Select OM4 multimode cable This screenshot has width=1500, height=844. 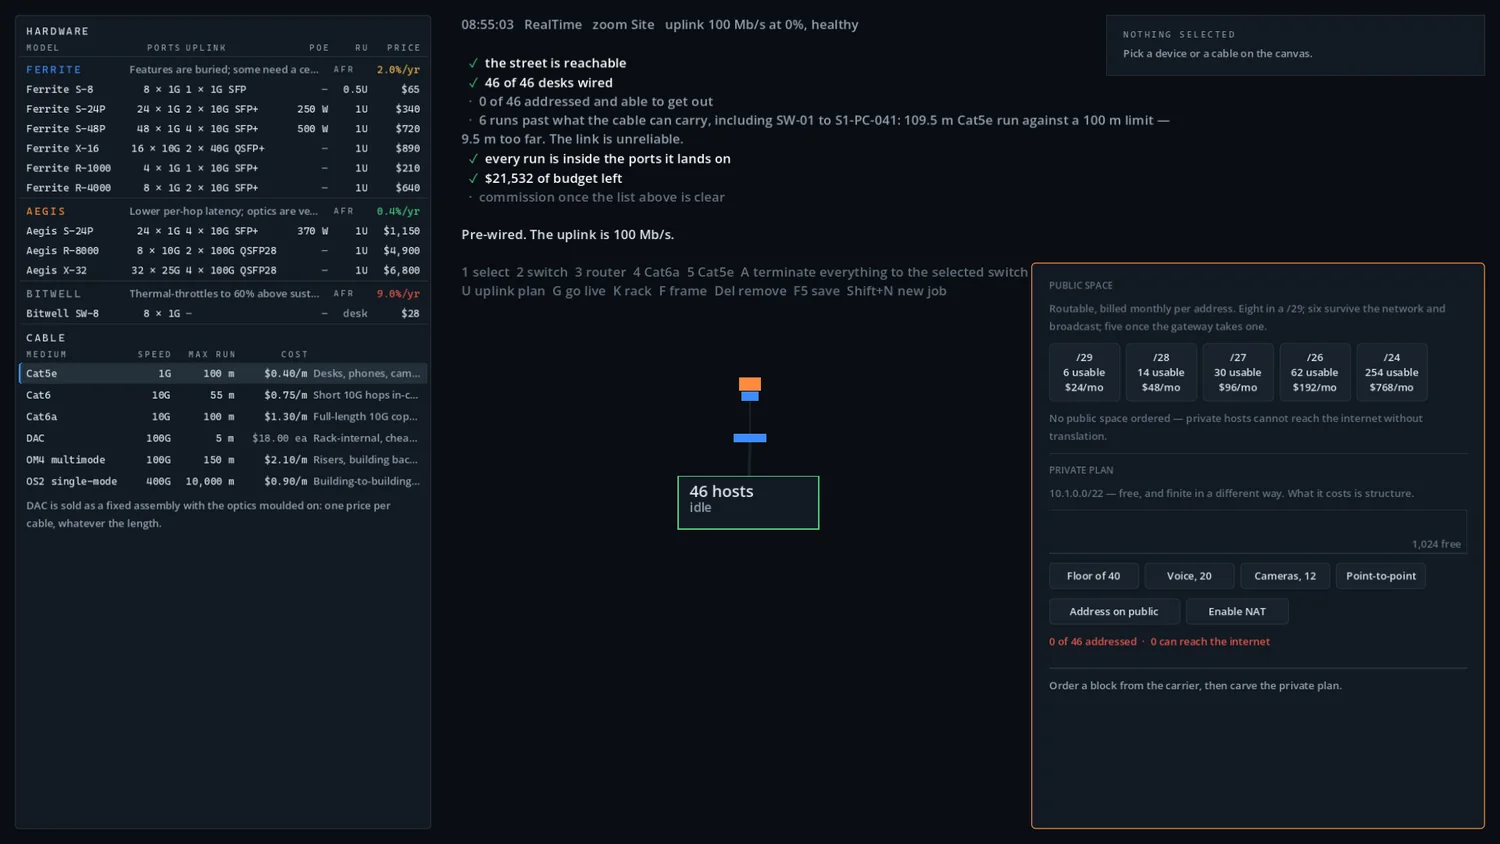(223, 460)
